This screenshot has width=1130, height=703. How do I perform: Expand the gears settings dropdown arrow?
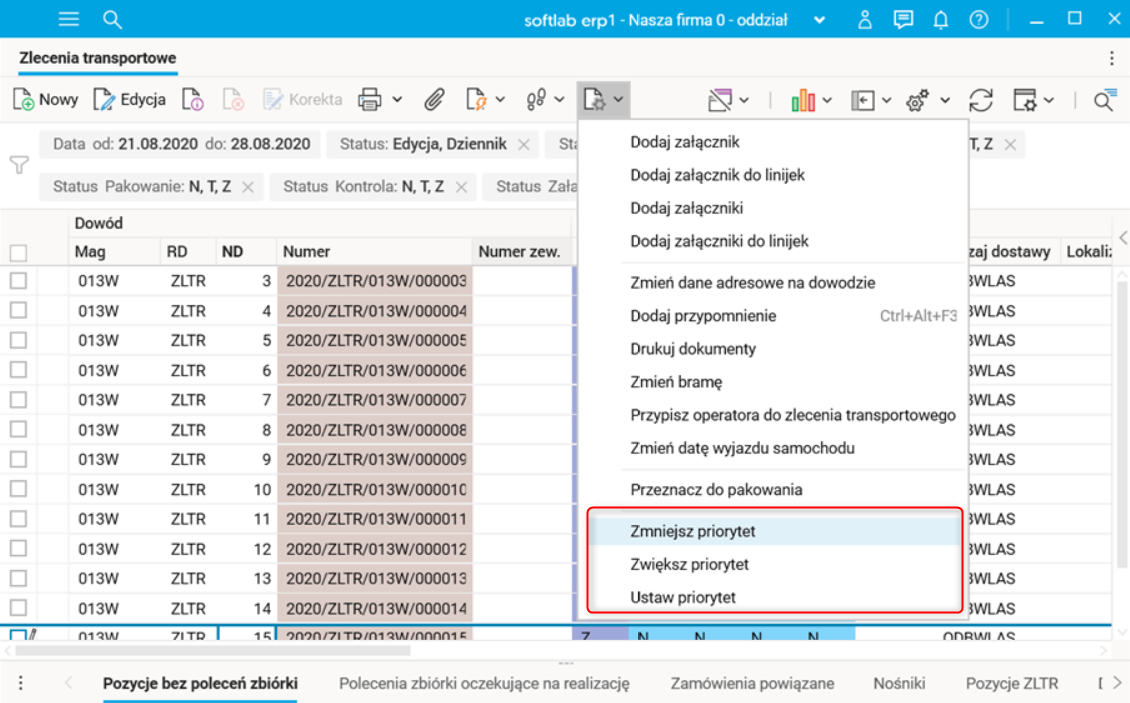[x=945, y=100]
